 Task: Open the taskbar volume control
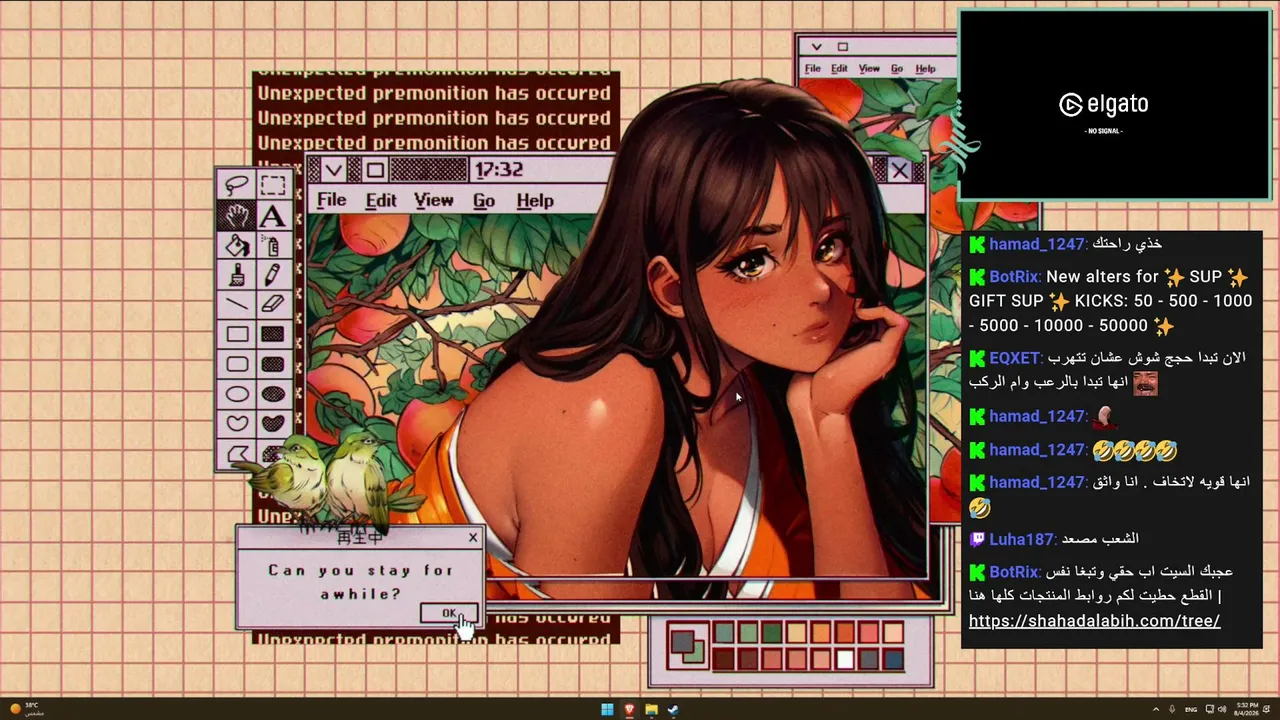(x=1222, y=710)
